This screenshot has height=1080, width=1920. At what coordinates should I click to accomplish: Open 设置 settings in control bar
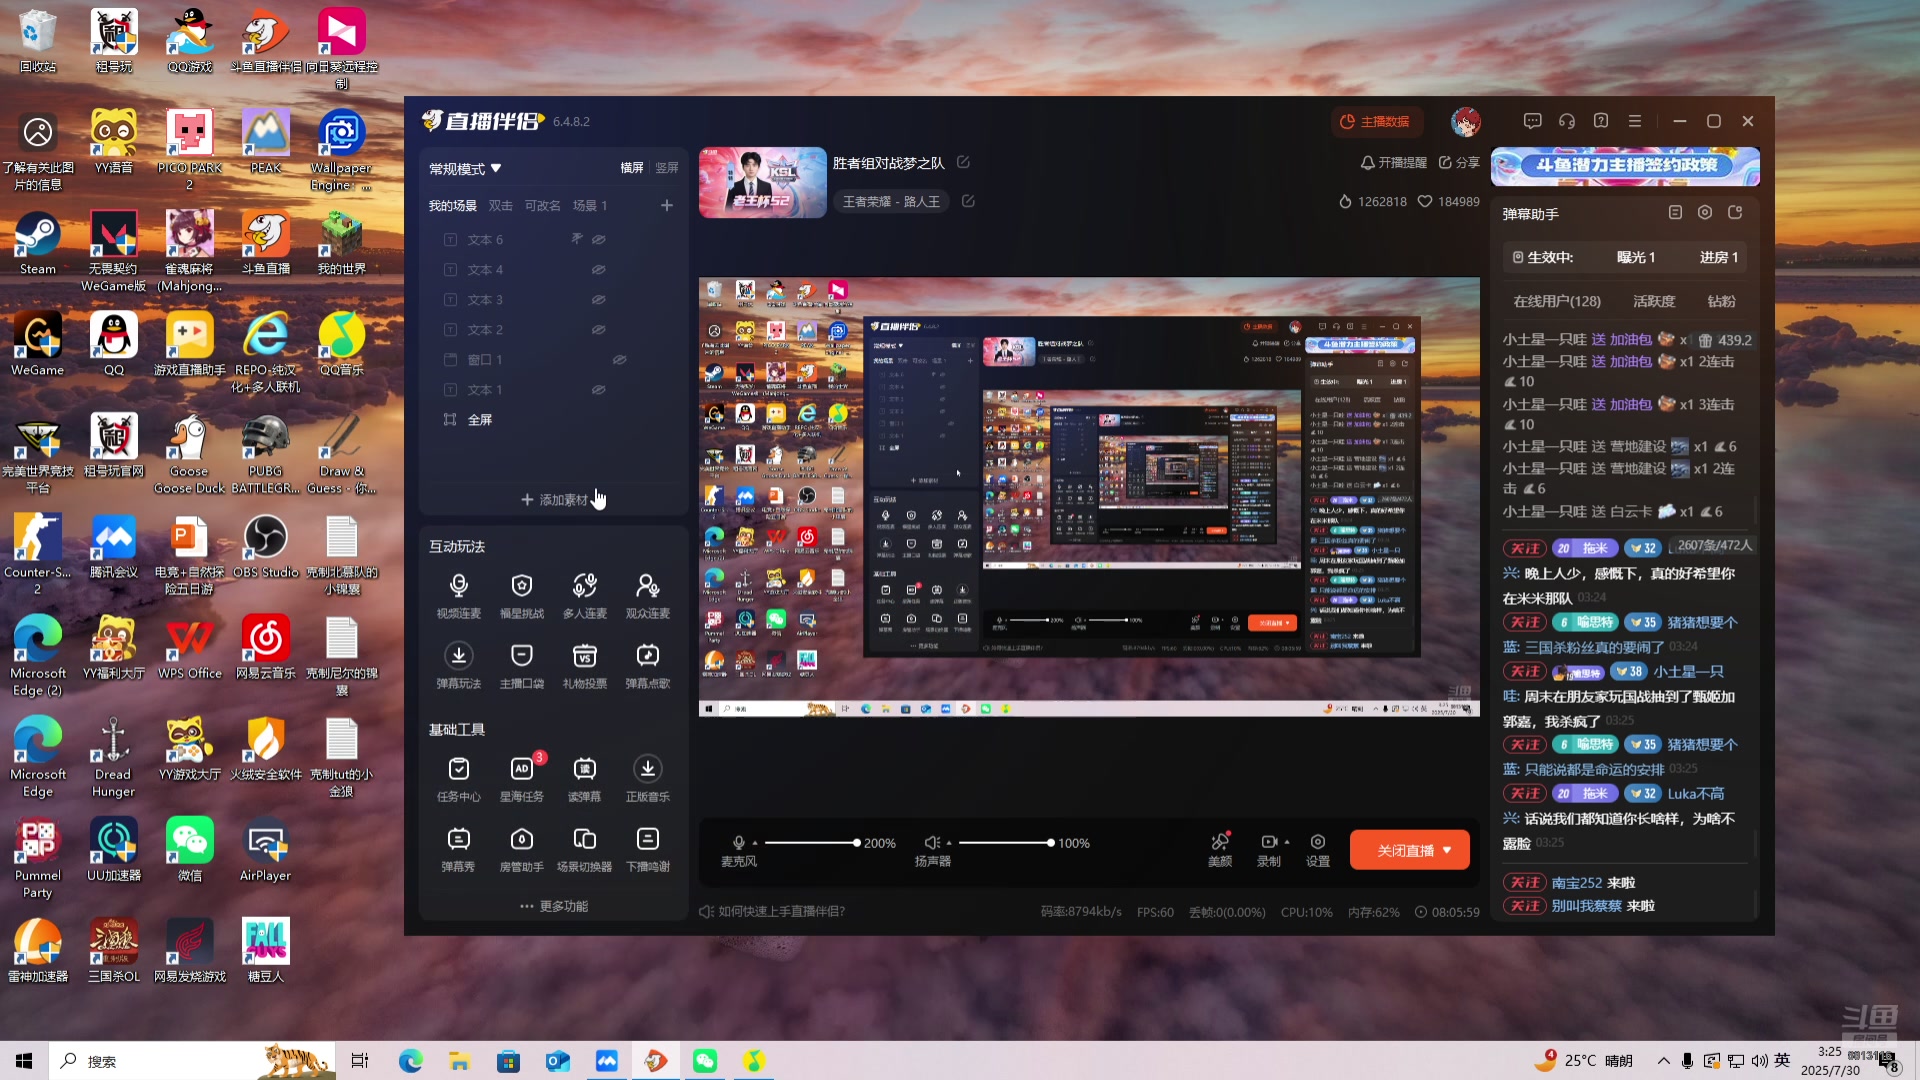(x=1318, y=849)
